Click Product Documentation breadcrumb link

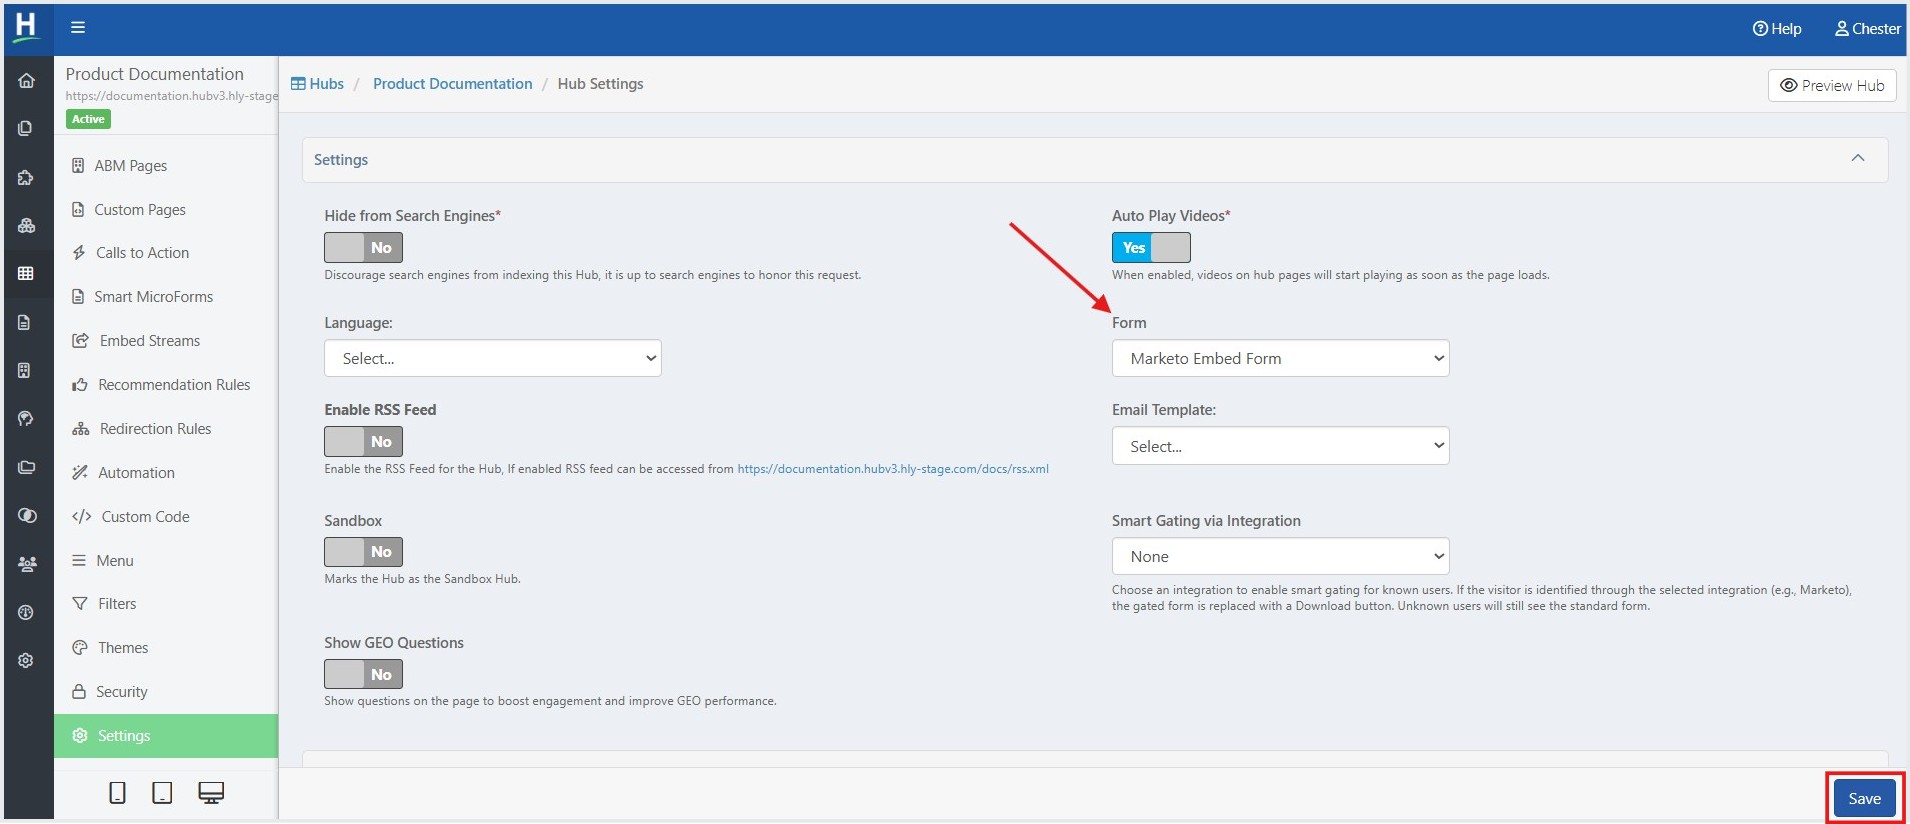click(x=452, y=84)
